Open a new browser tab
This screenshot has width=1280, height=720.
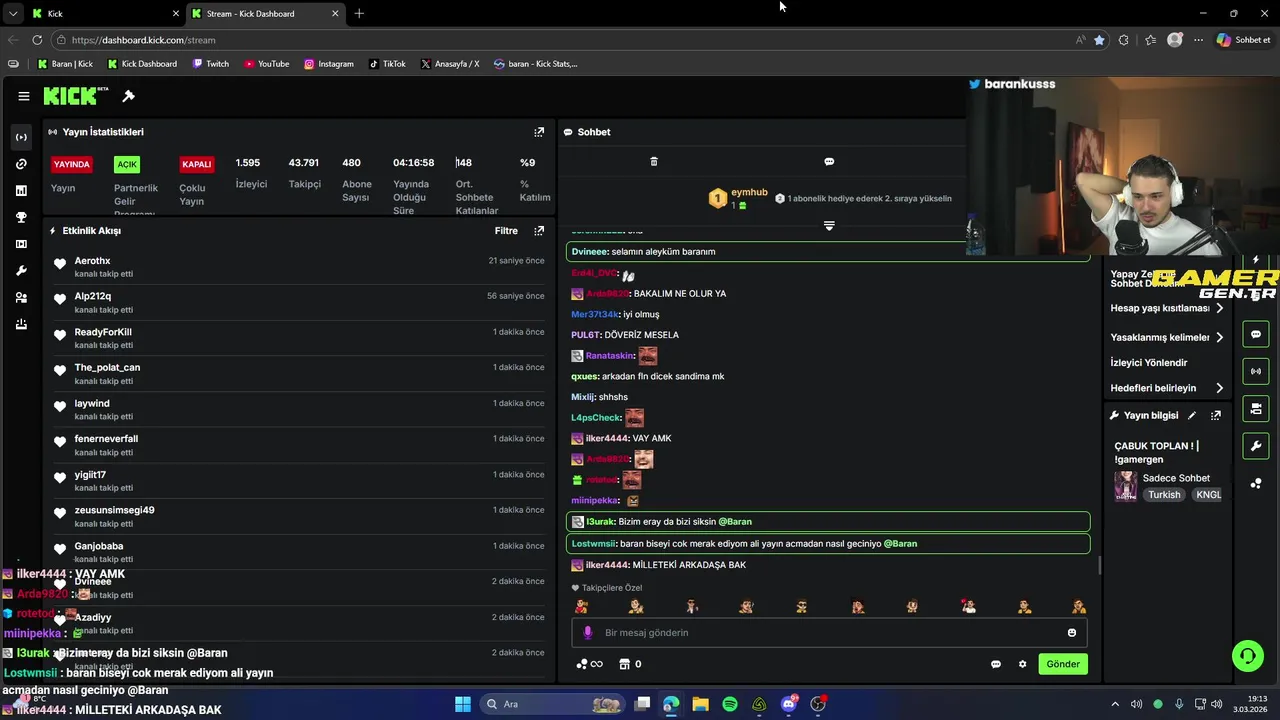click(359, 14)
